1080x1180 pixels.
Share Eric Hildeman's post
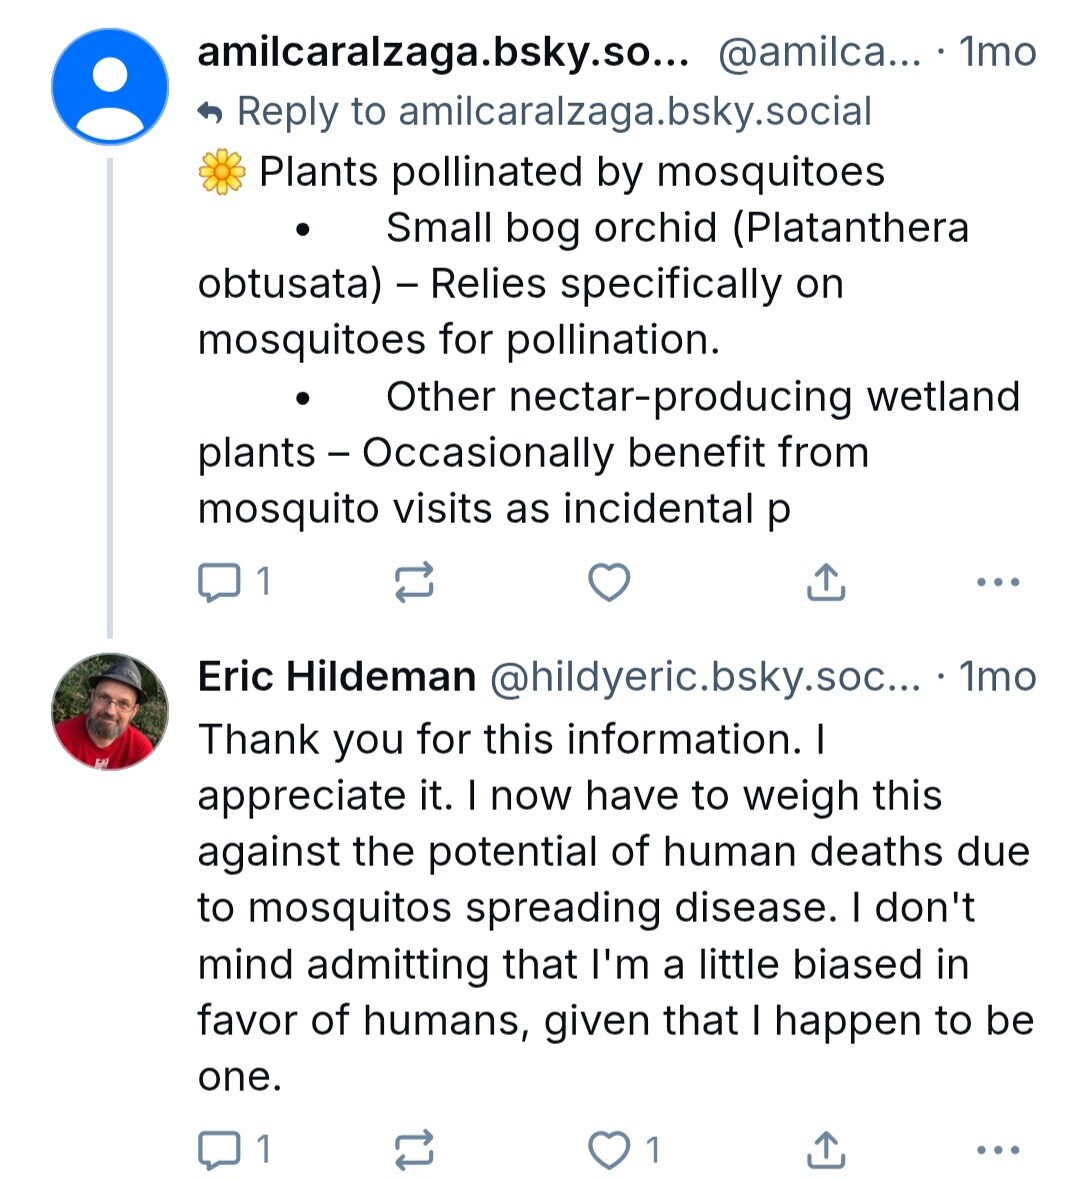[826, 1149]
